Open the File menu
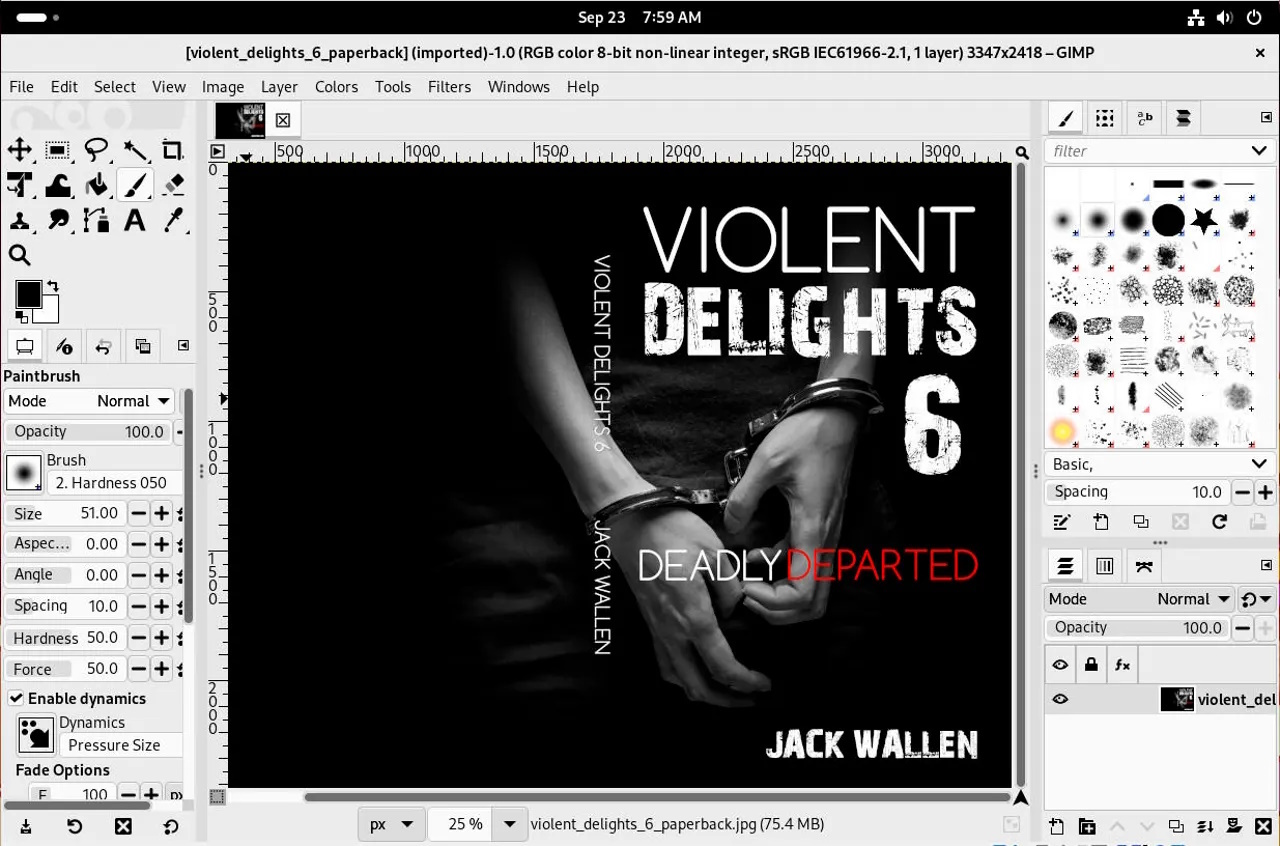 (x=21, y=87)
